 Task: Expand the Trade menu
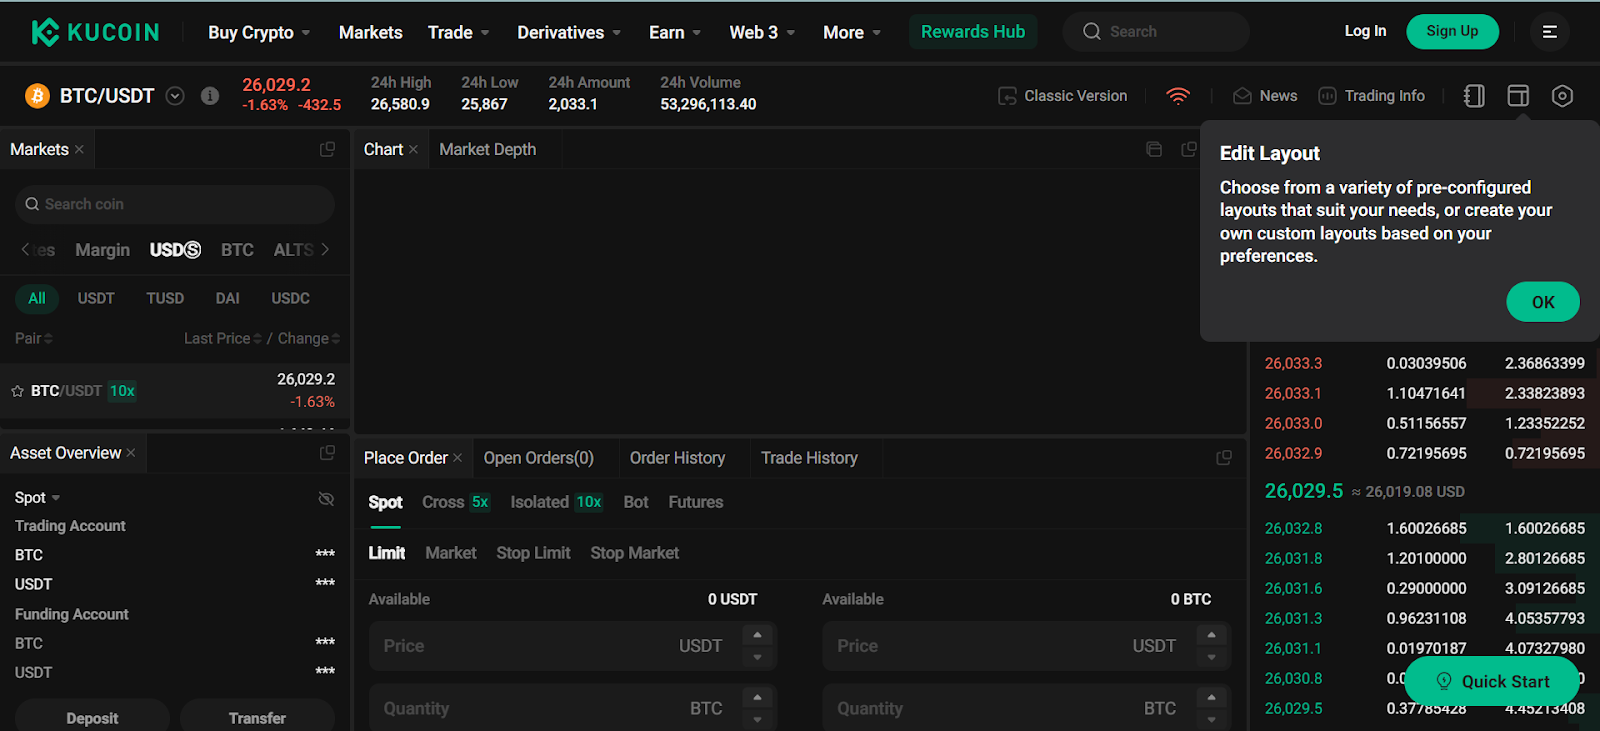coord(459,32)
